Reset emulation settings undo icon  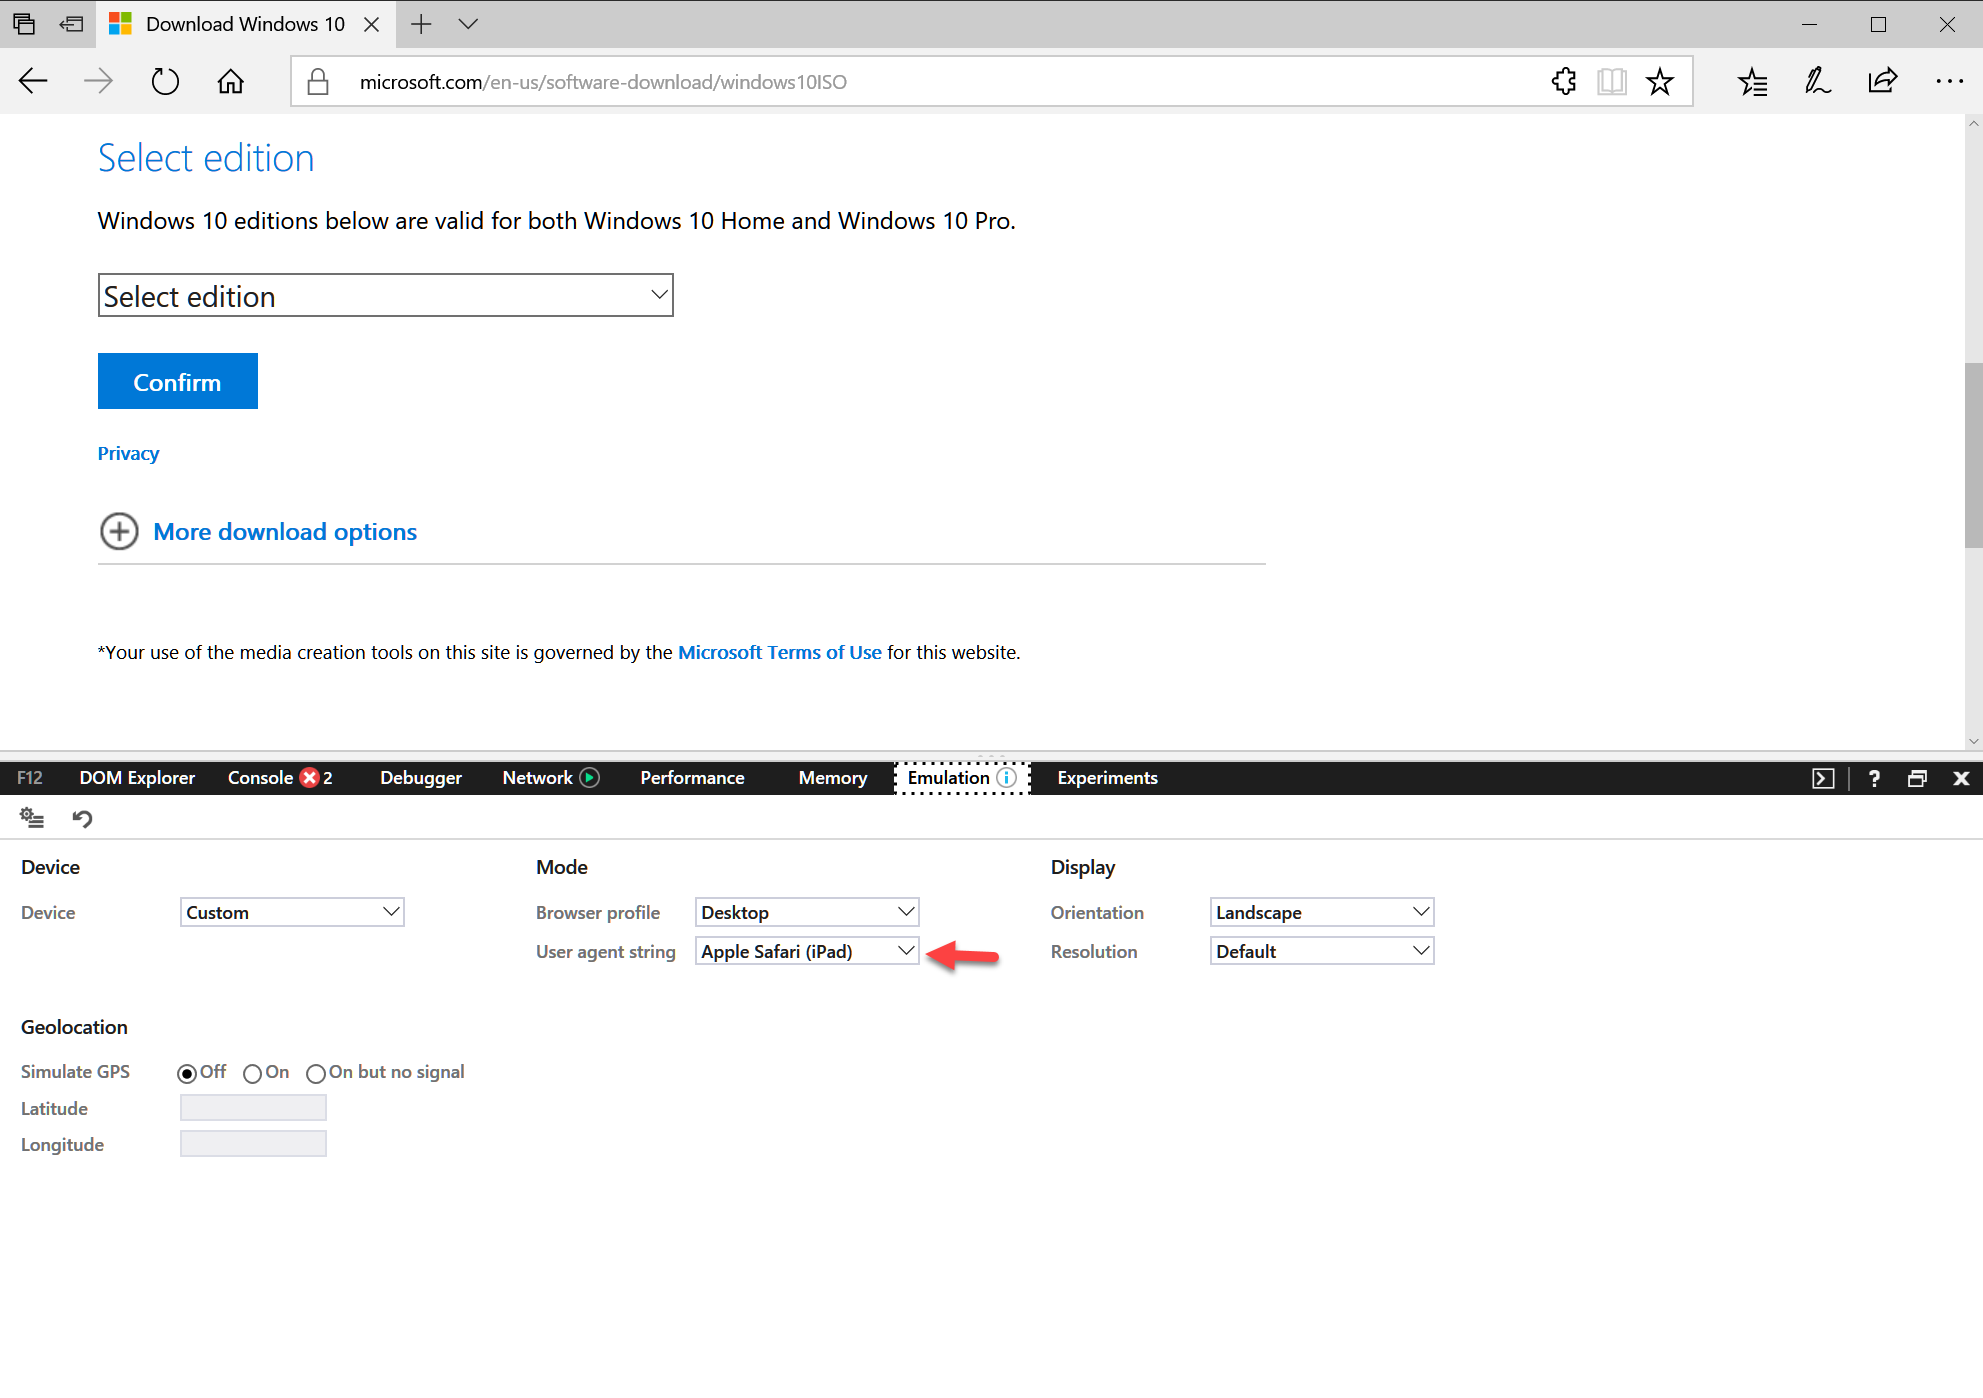(x=82, y=818)
